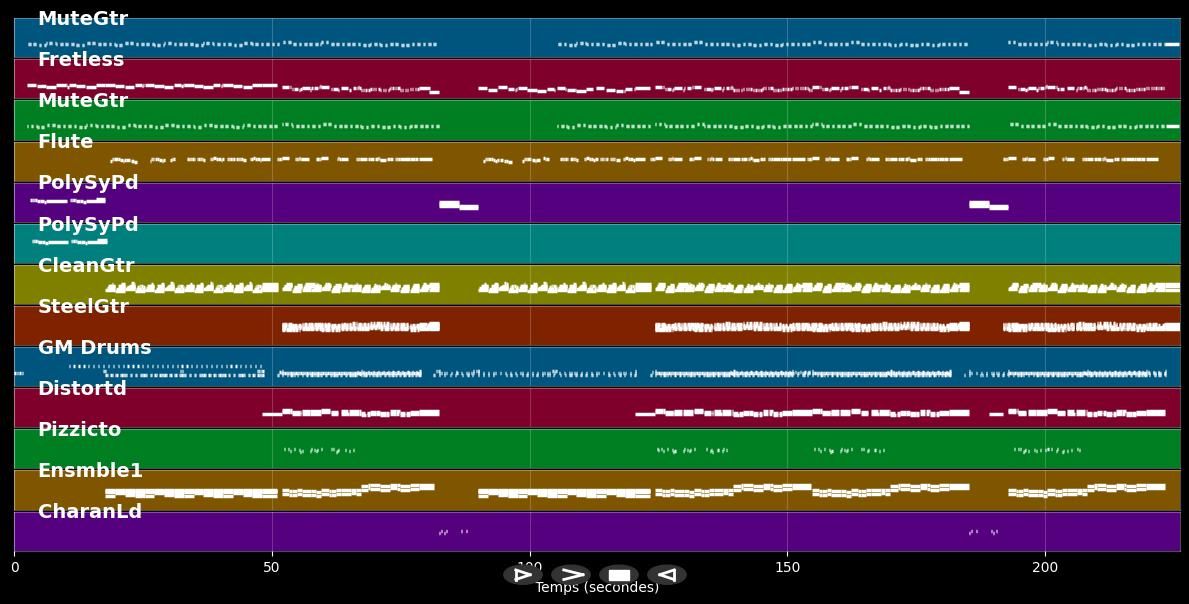
Task: Click the CharanLd track label
Action: (90, 512)
